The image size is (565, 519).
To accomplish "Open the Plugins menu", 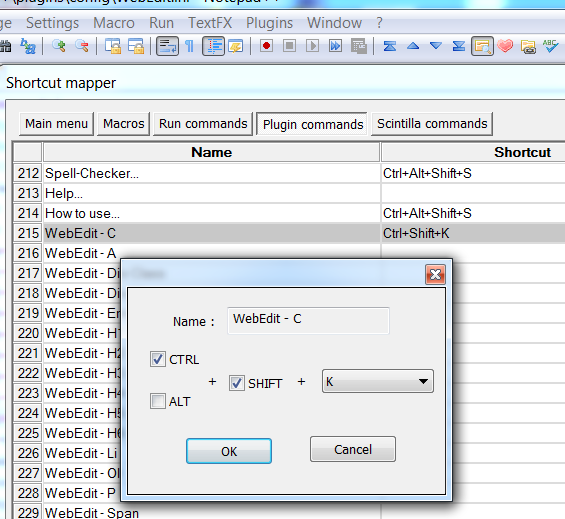I will (x=270, y=23).
